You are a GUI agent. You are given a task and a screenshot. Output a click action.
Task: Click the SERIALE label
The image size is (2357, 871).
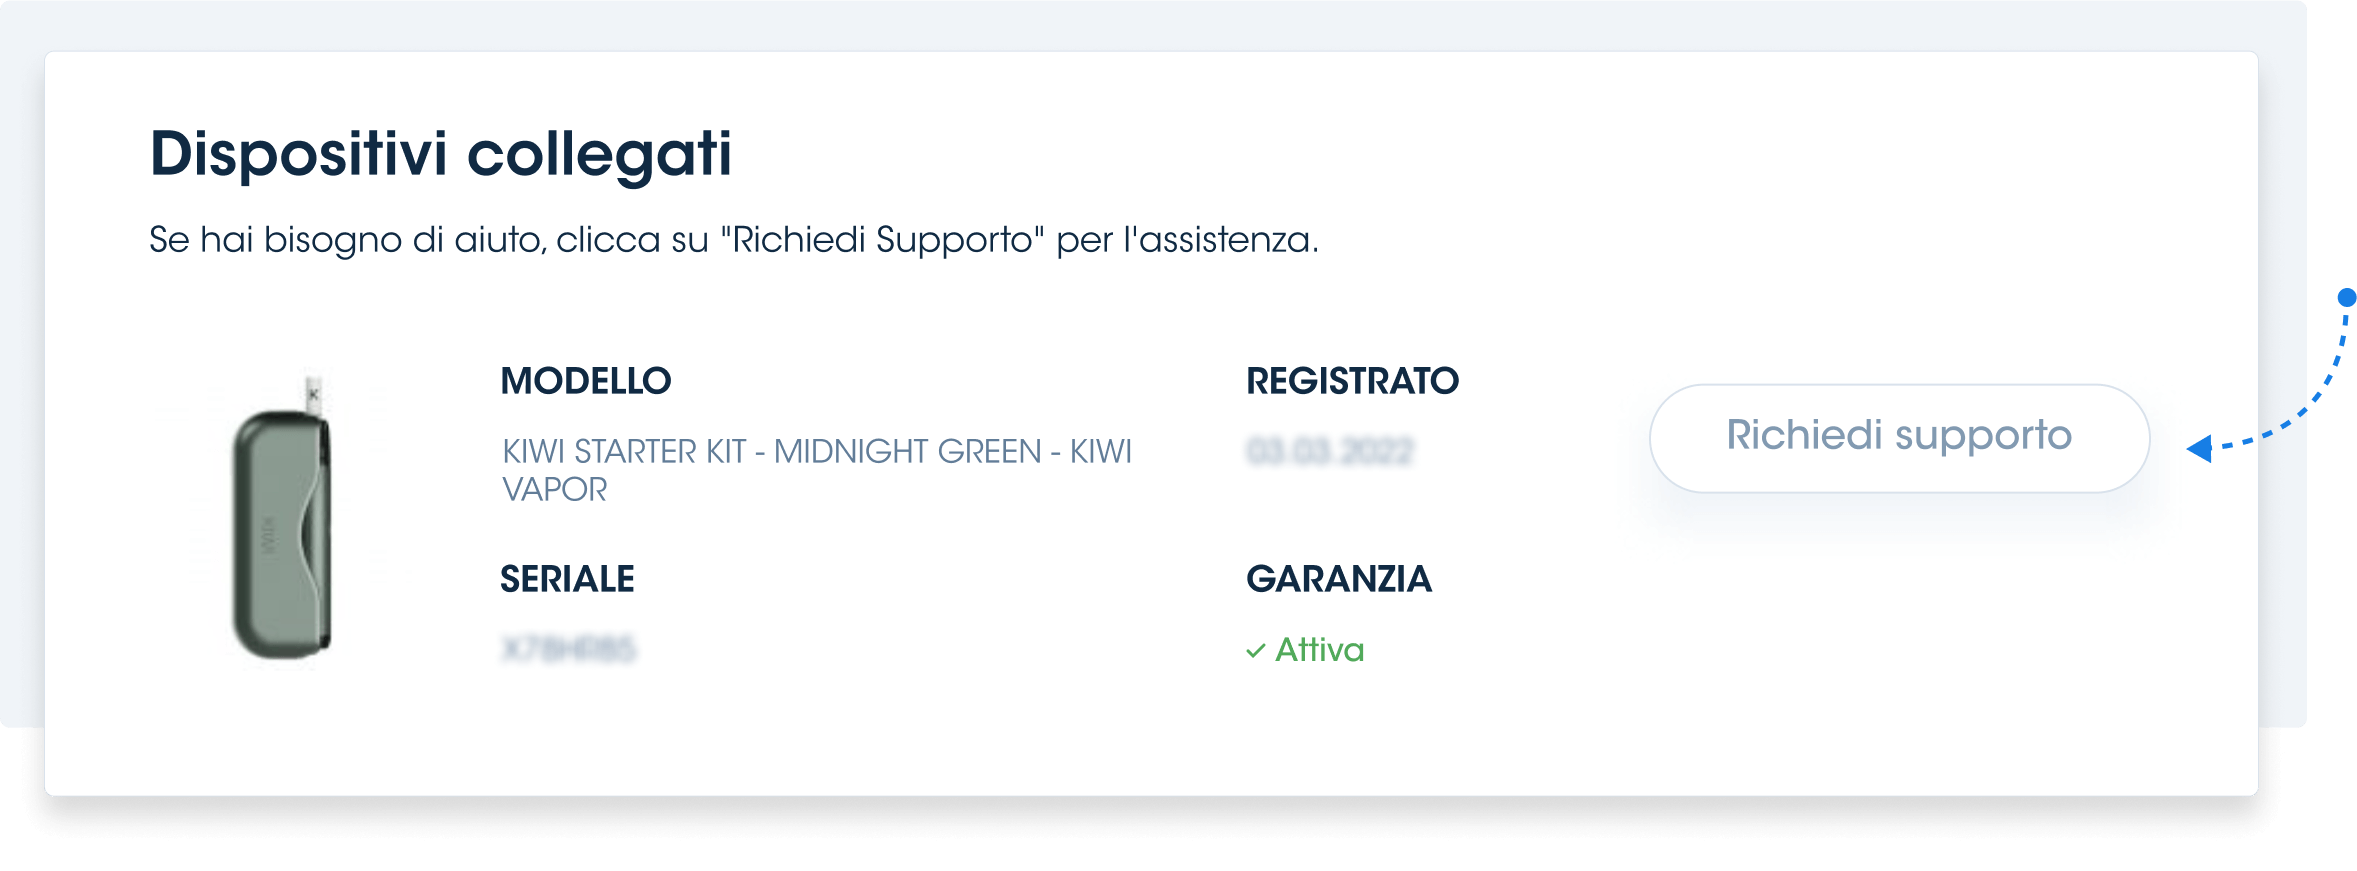(567, 579)
